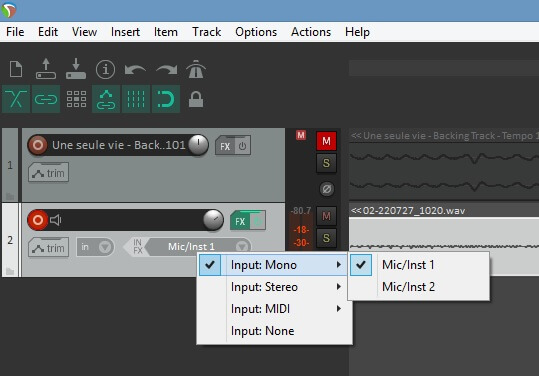Open REAPER application logo menu
This screenshot has height=376, width=539.
[9, 10]
